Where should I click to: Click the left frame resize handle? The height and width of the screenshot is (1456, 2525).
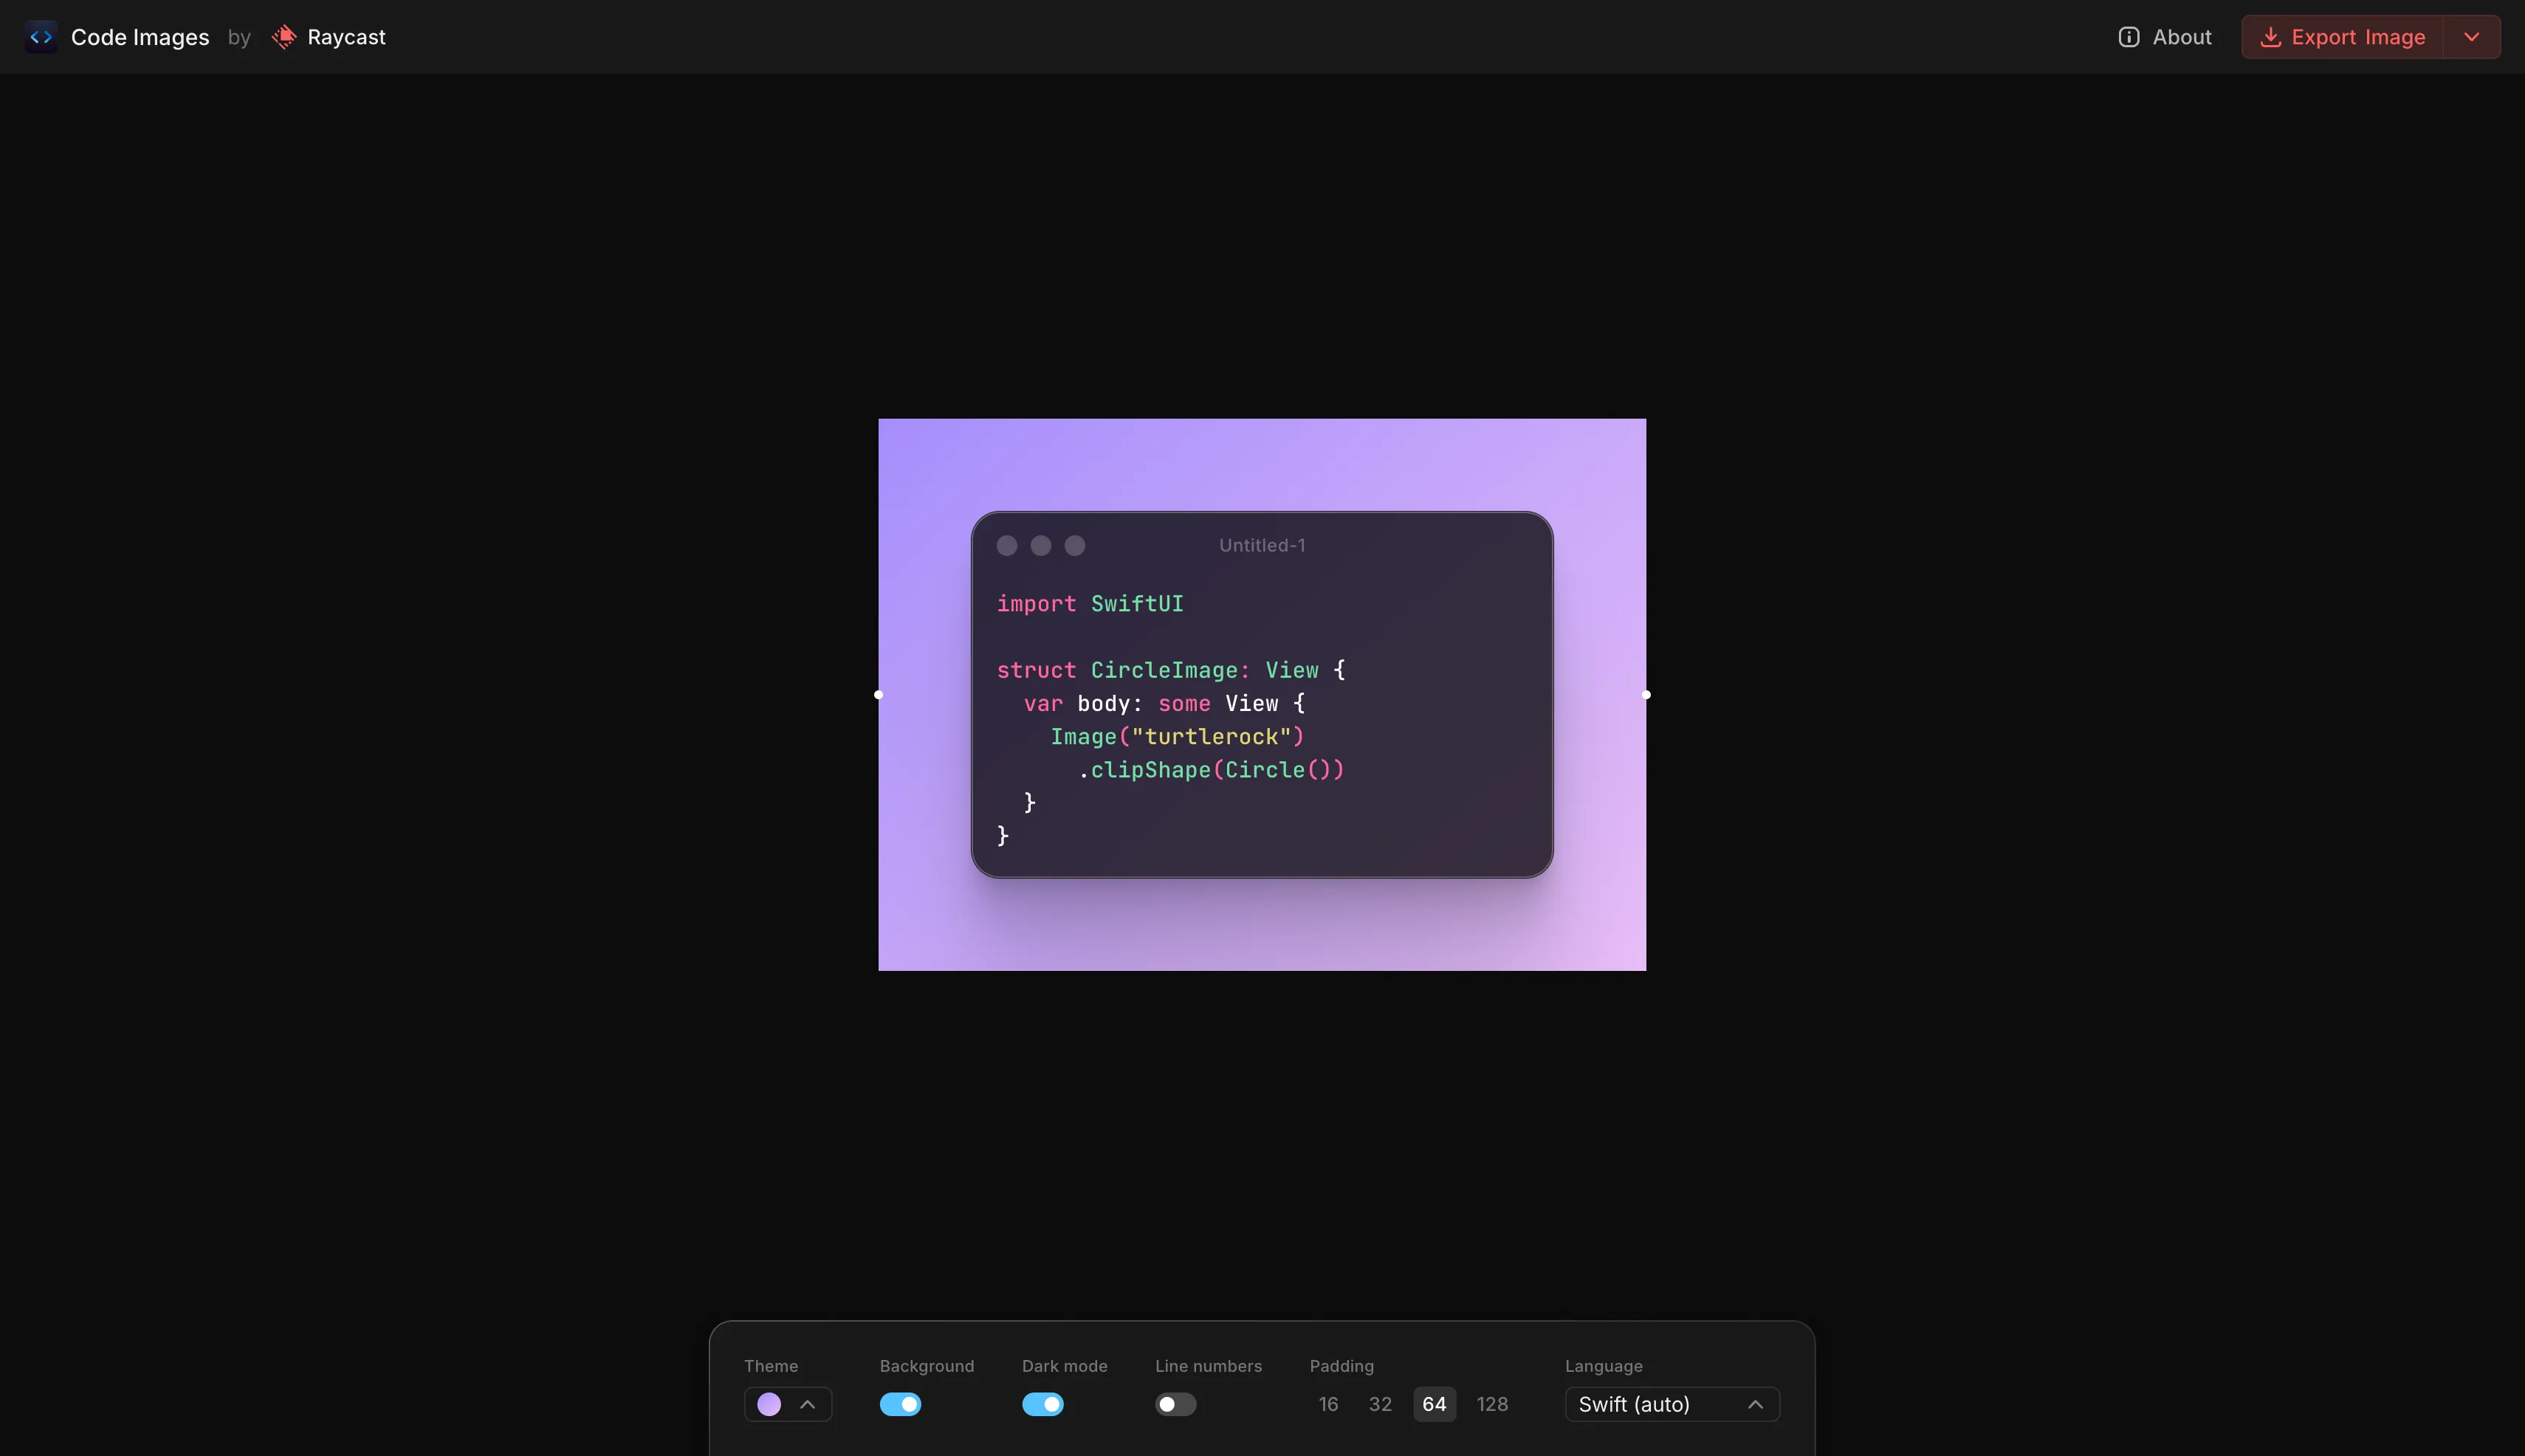[x=879, y=695]
